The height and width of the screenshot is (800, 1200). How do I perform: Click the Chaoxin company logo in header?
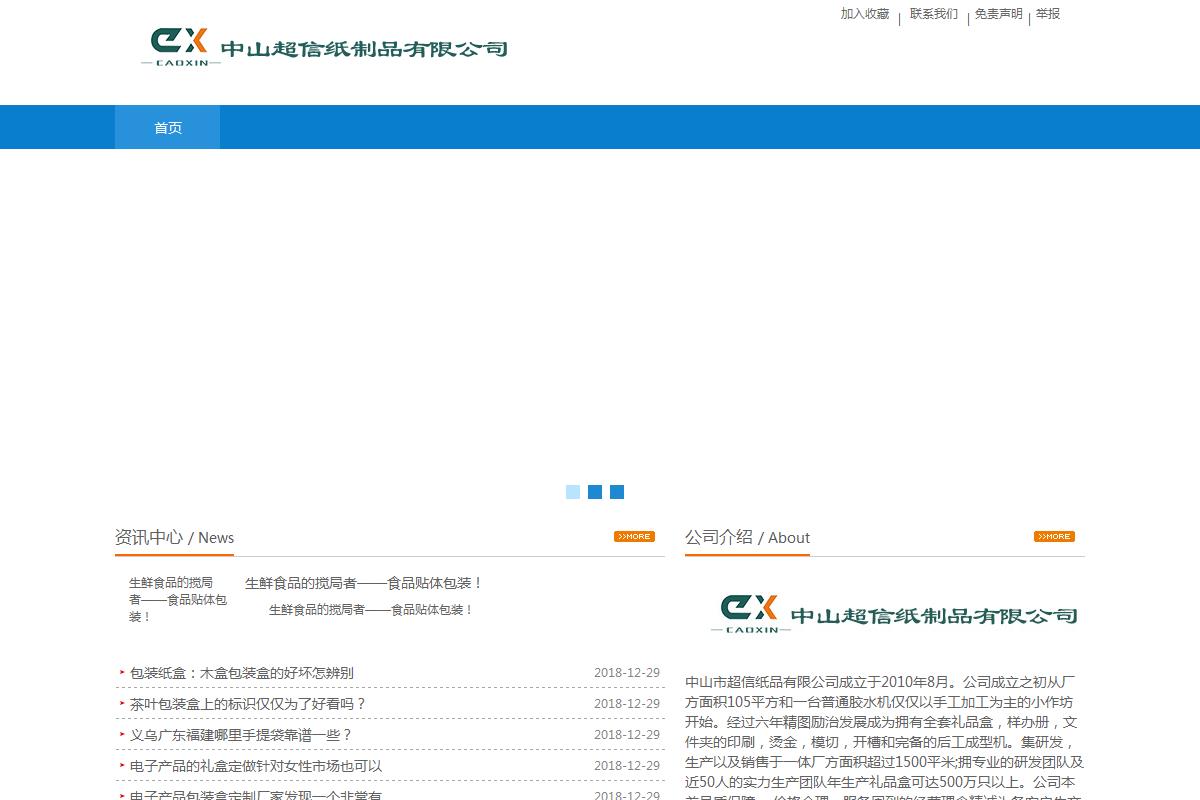324,47
